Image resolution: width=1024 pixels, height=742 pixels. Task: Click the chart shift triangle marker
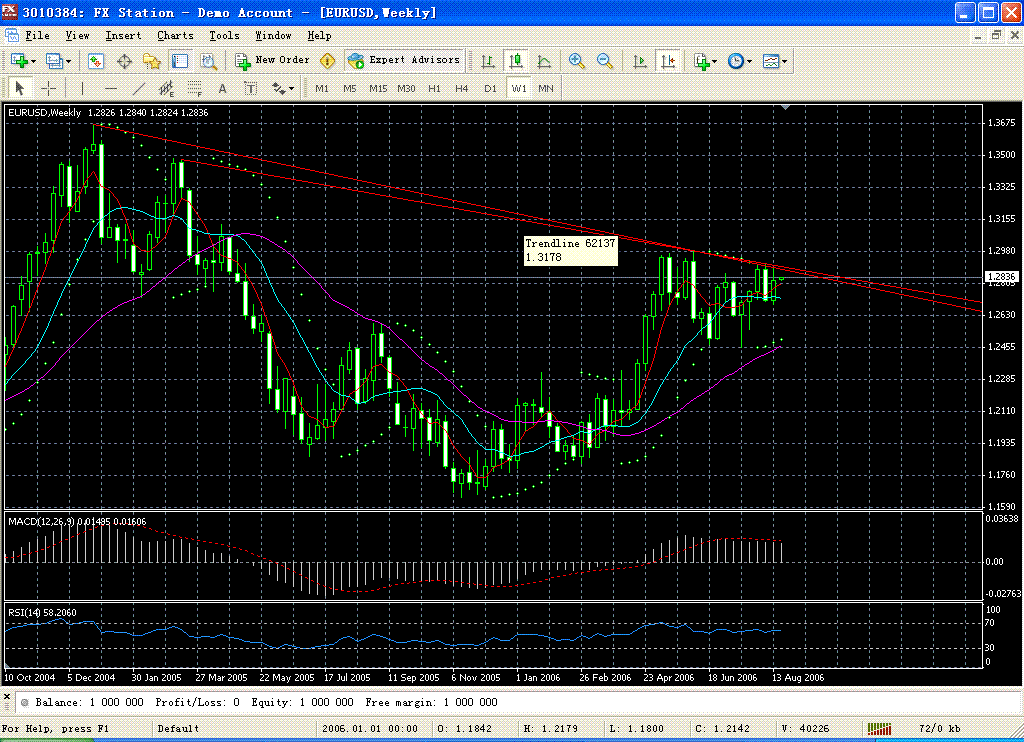point(786,106)
